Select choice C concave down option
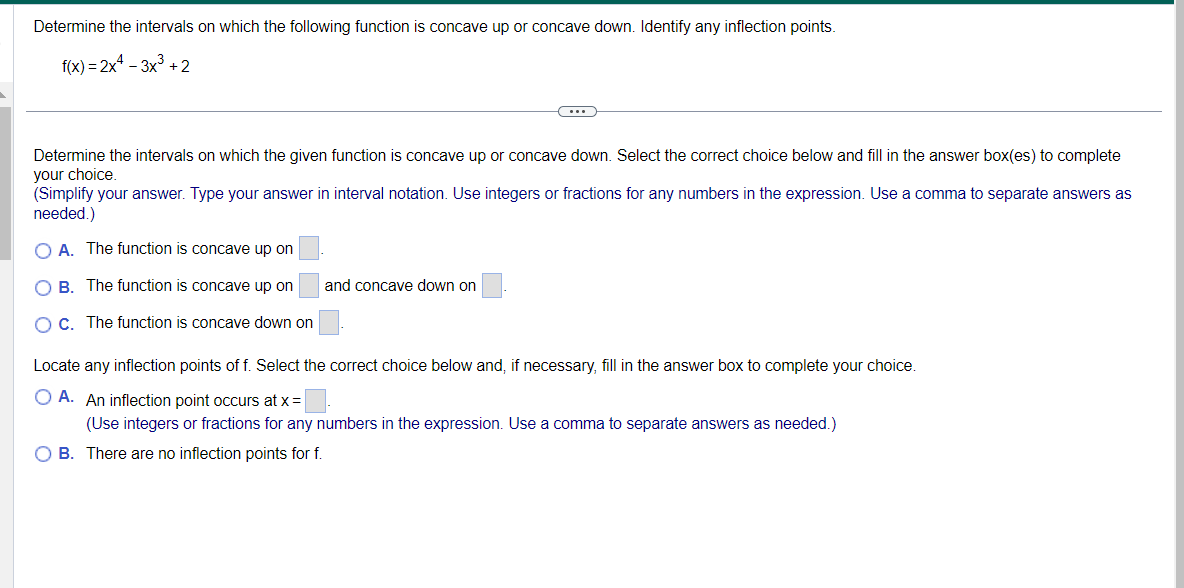Image resolution: width=1184 pixels, height=588 pixels. 43,322
